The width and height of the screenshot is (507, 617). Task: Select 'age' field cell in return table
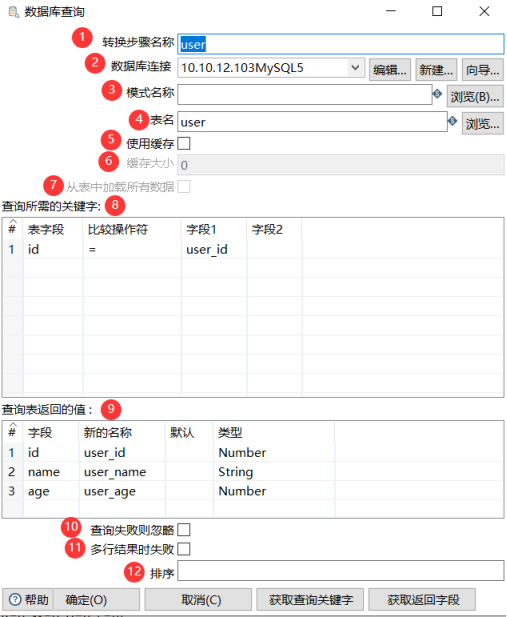51,491
